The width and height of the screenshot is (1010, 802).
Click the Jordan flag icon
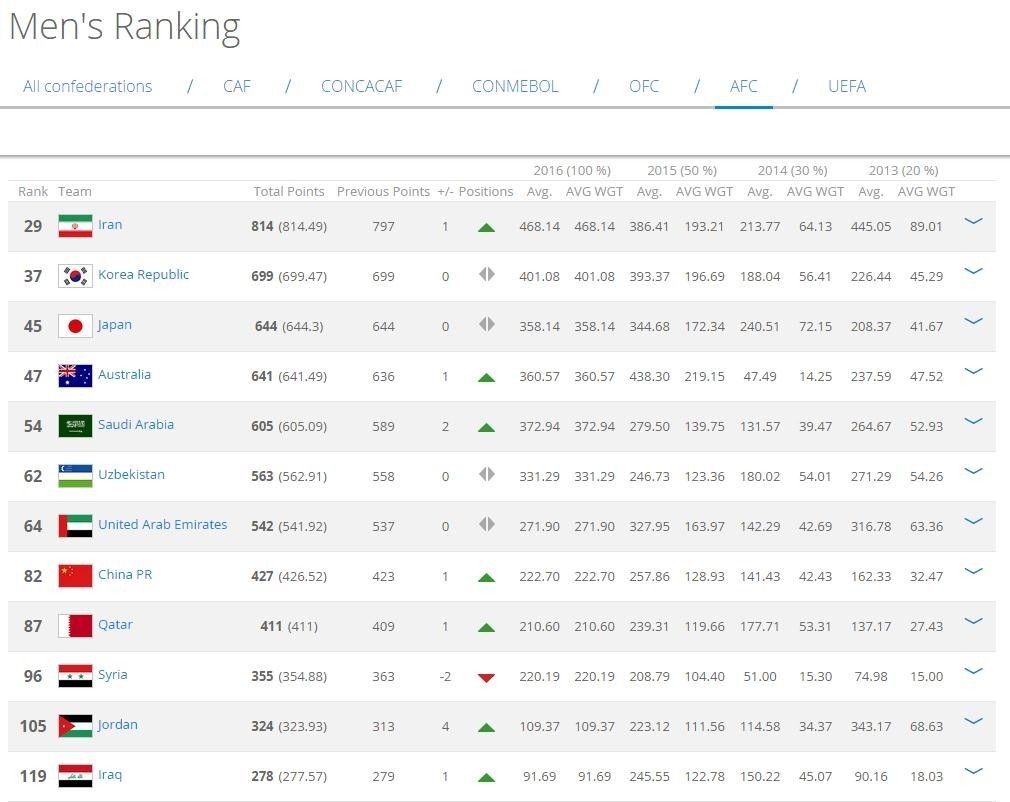point(75,726)
